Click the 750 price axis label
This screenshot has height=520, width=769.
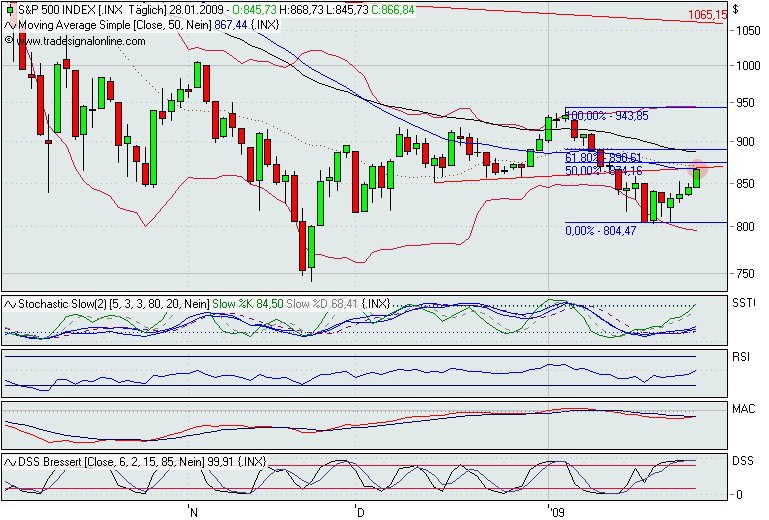coord(744,274)
